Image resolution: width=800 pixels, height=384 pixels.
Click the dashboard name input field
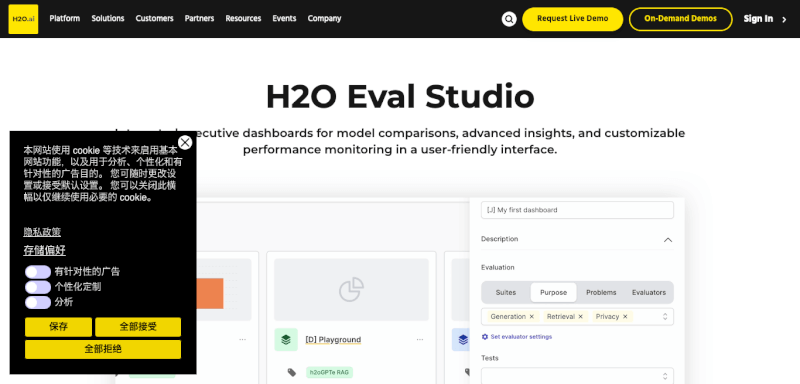577,210
